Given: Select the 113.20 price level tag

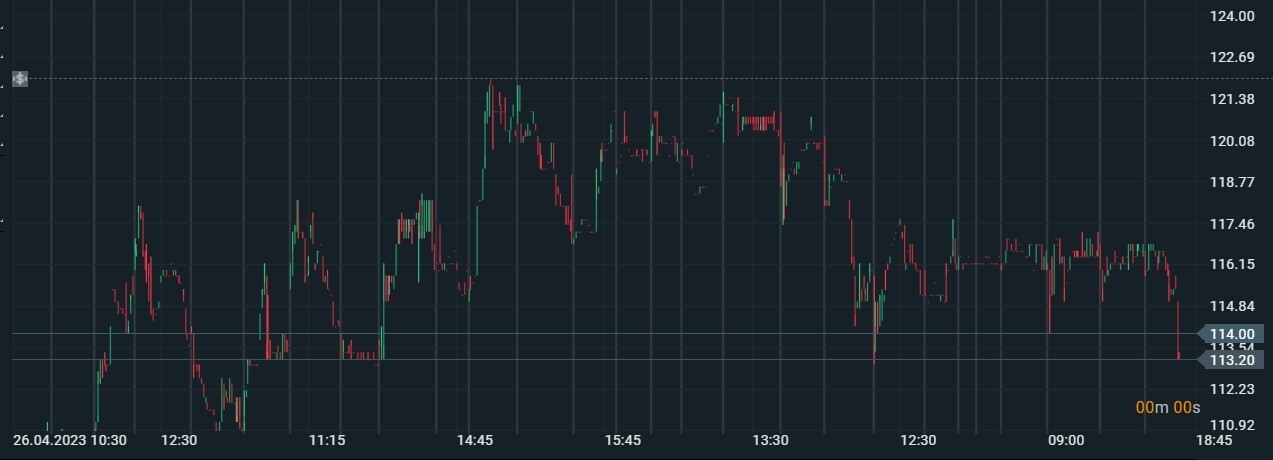Looking at the screenshot, I should (1231, 360).
